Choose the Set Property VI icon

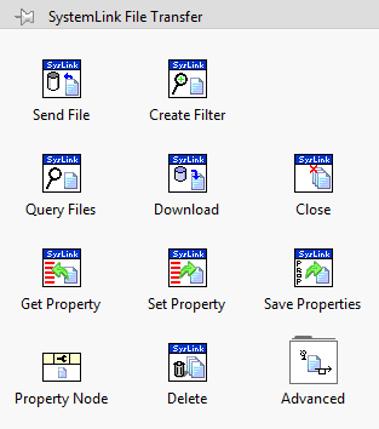[188, 268]
